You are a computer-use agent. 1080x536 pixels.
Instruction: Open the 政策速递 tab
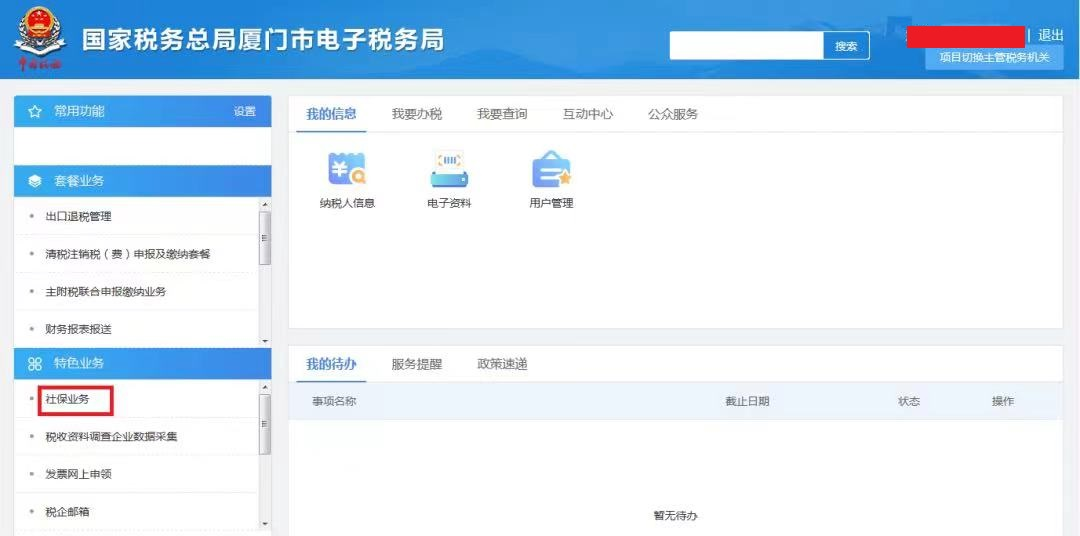(502, 364)
